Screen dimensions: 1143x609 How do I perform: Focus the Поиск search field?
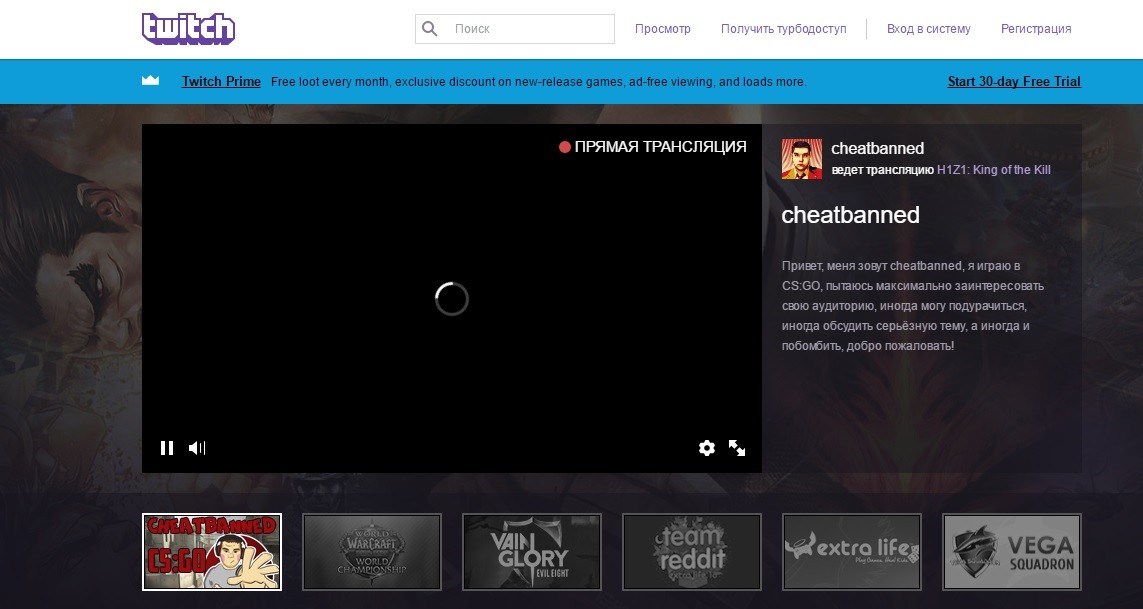(x=515, y=28)
